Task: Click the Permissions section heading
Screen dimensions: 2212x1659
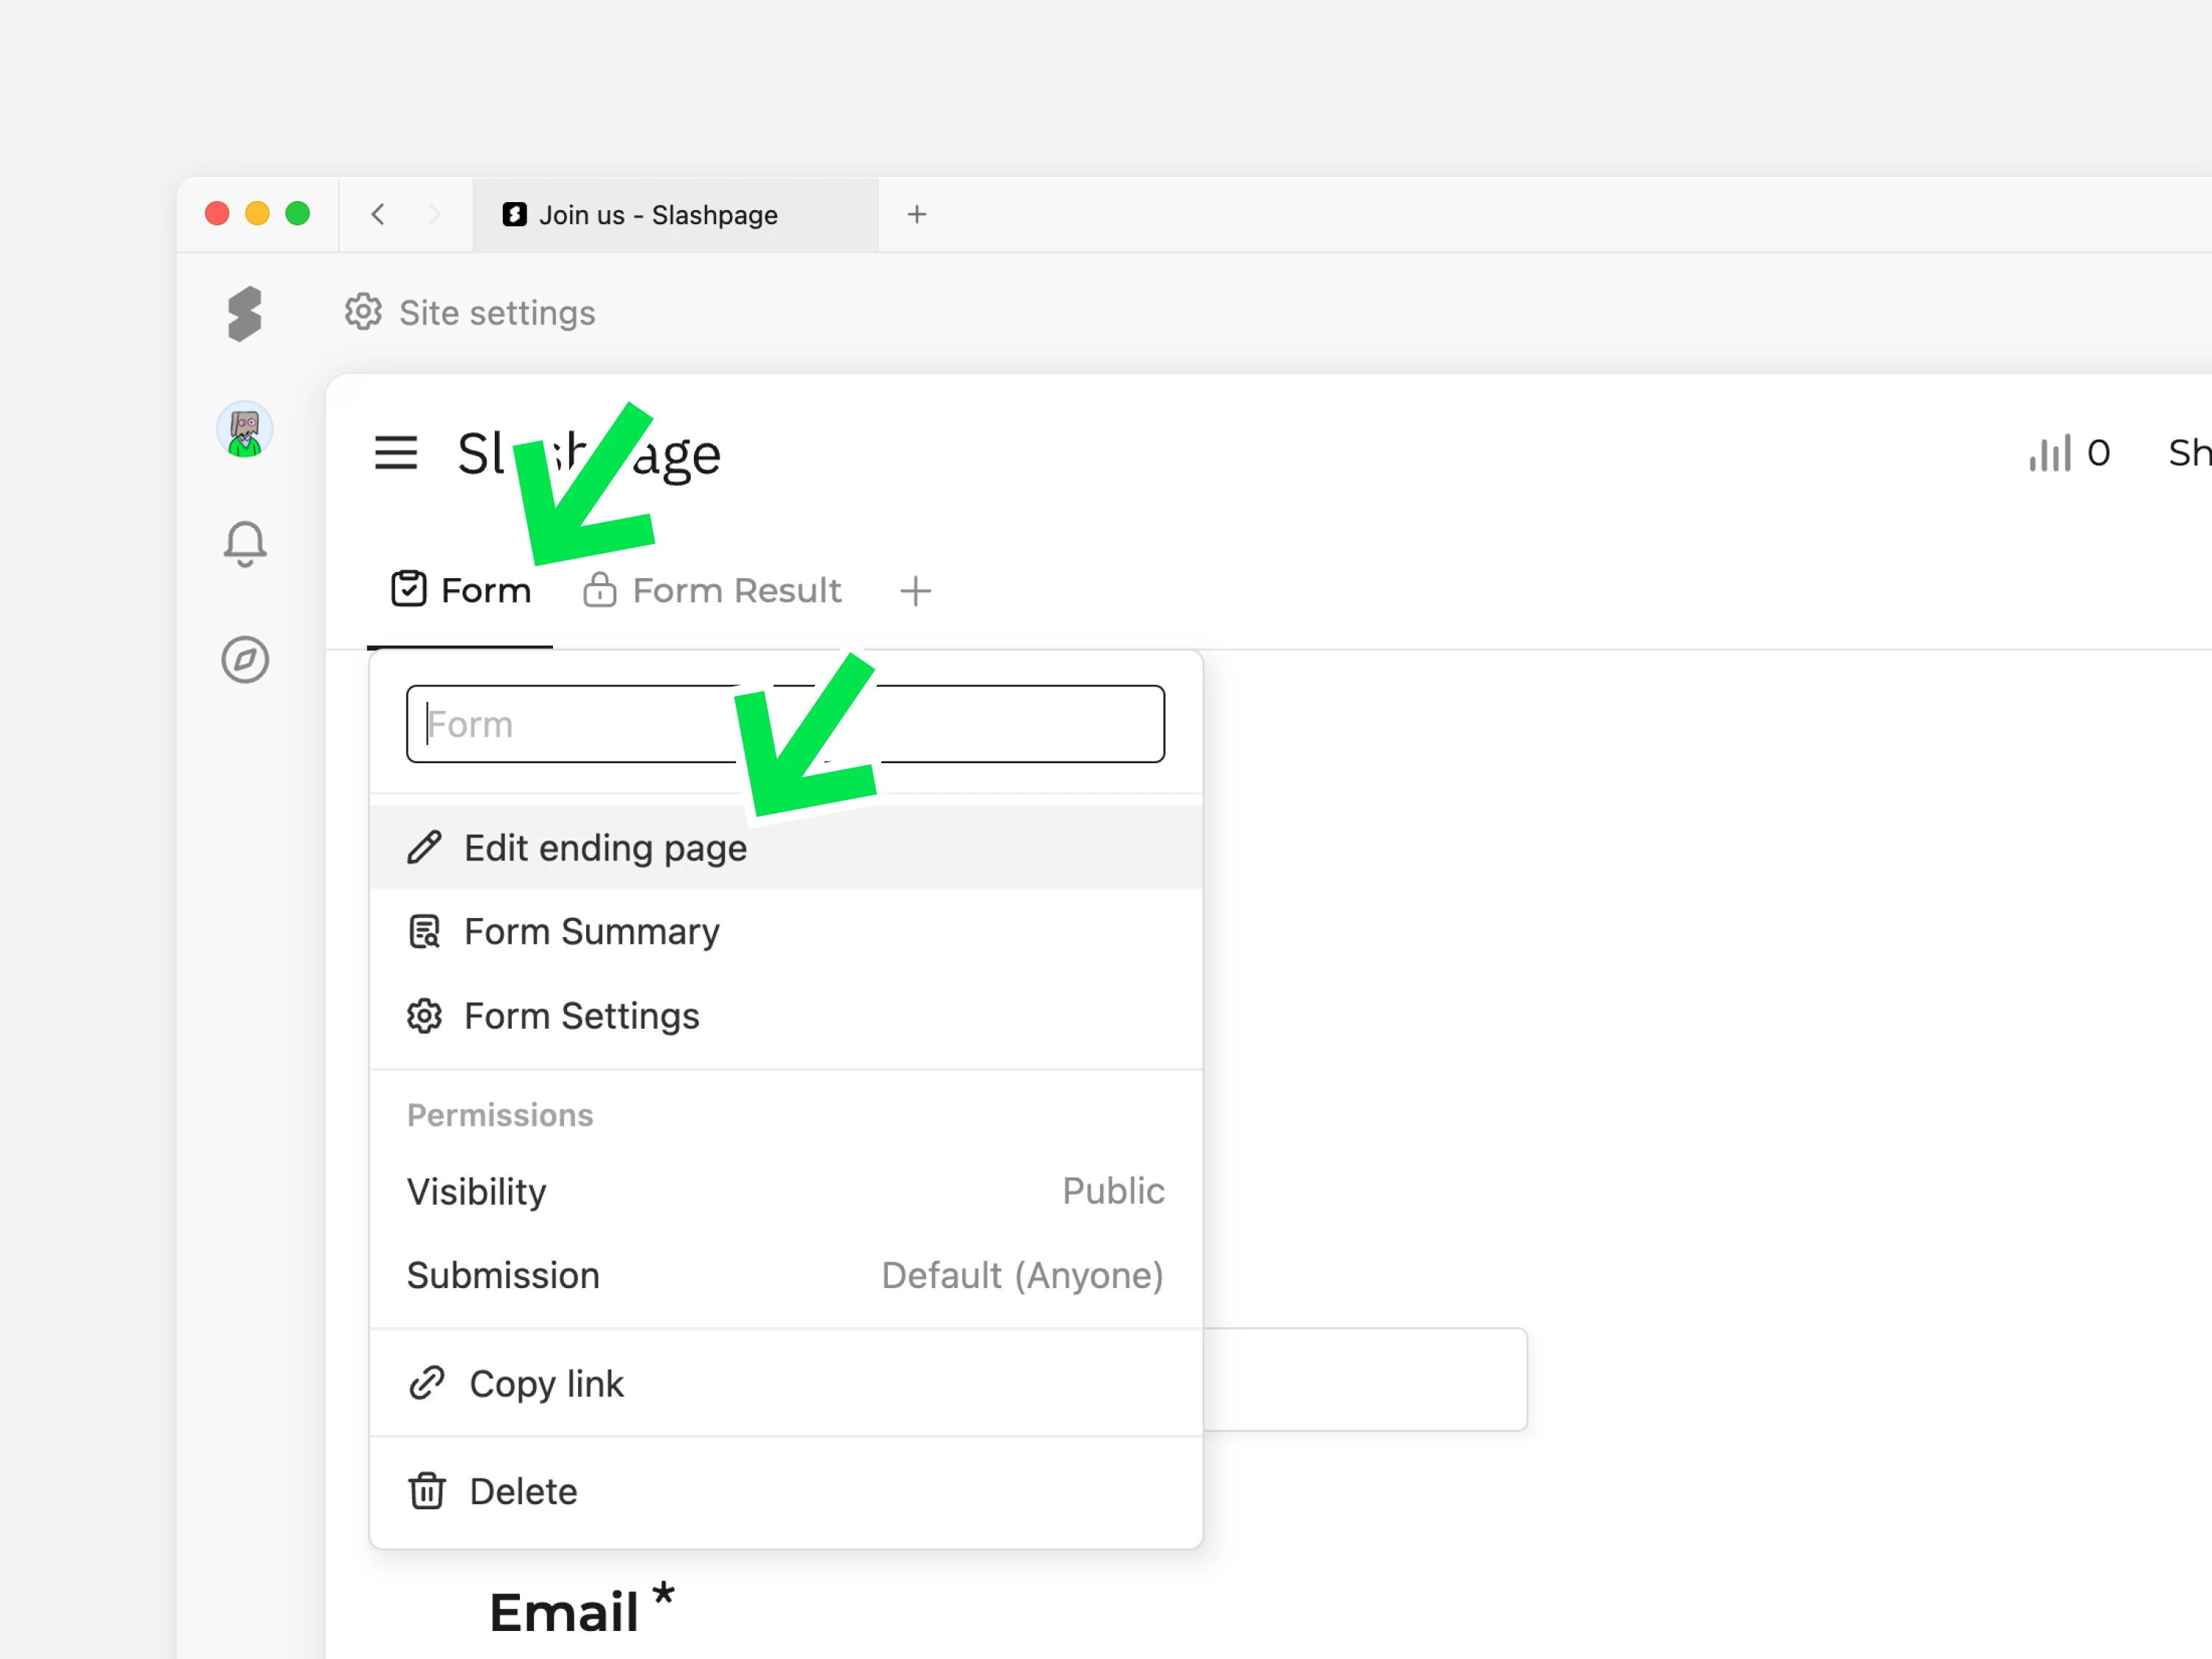Action: [500, 1115]
